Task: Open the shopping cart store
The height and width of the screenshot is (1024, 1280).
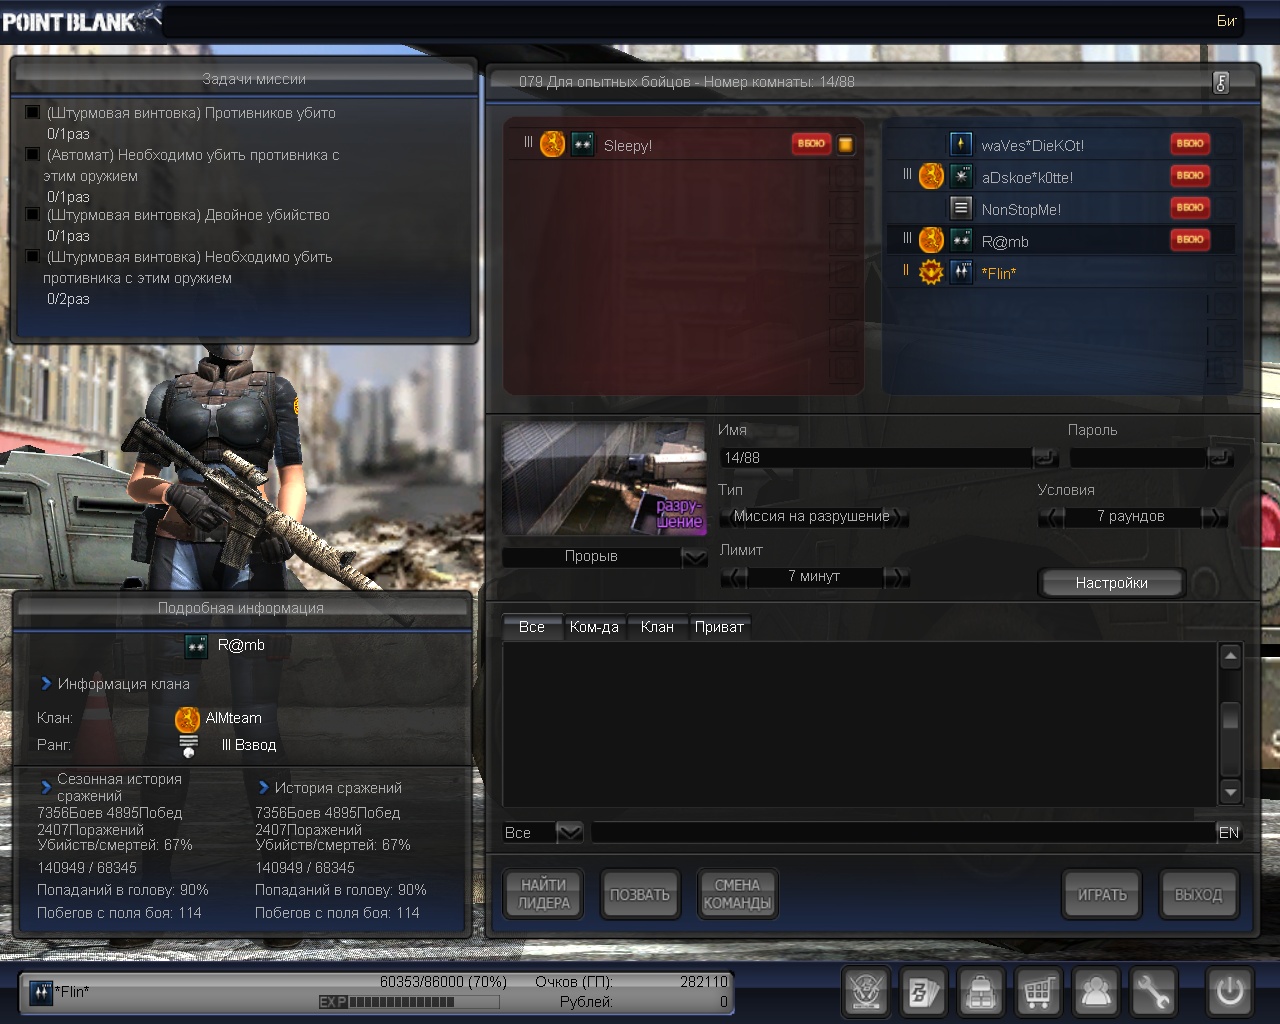Action: [x=1039, y=992]
